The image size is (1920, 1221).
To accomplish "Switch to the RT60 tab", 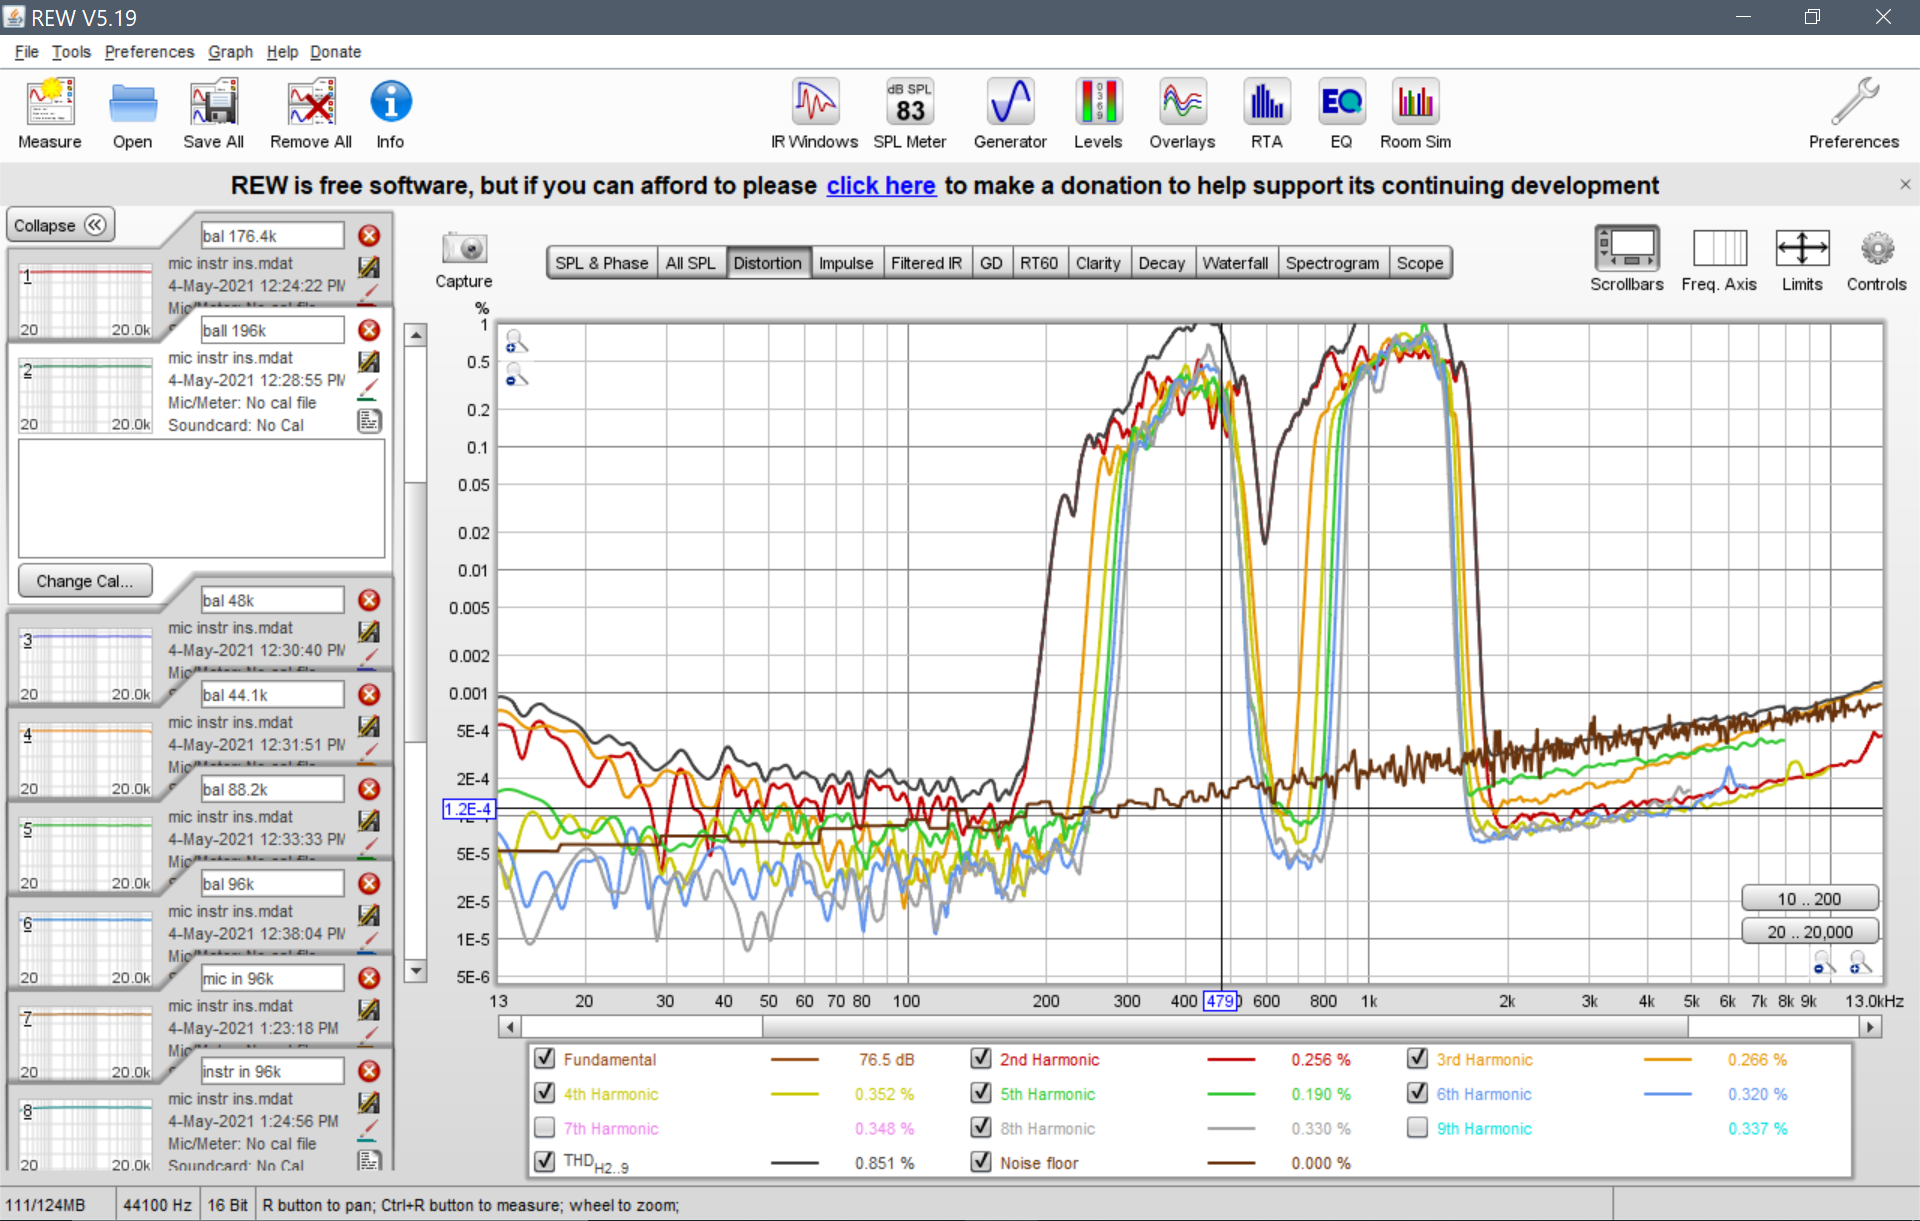I will coord(1039,263).
